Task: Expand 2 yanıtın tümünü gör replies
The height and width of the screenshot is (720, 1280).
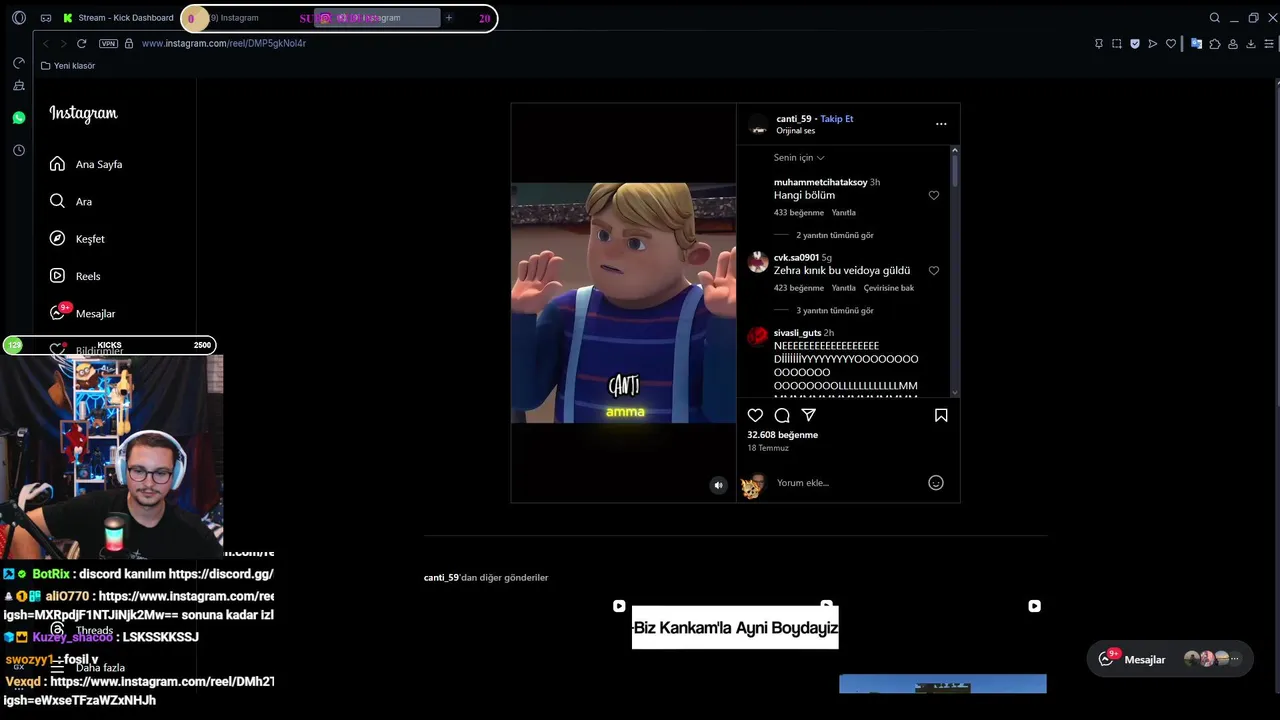Action: tap(835, 235)
